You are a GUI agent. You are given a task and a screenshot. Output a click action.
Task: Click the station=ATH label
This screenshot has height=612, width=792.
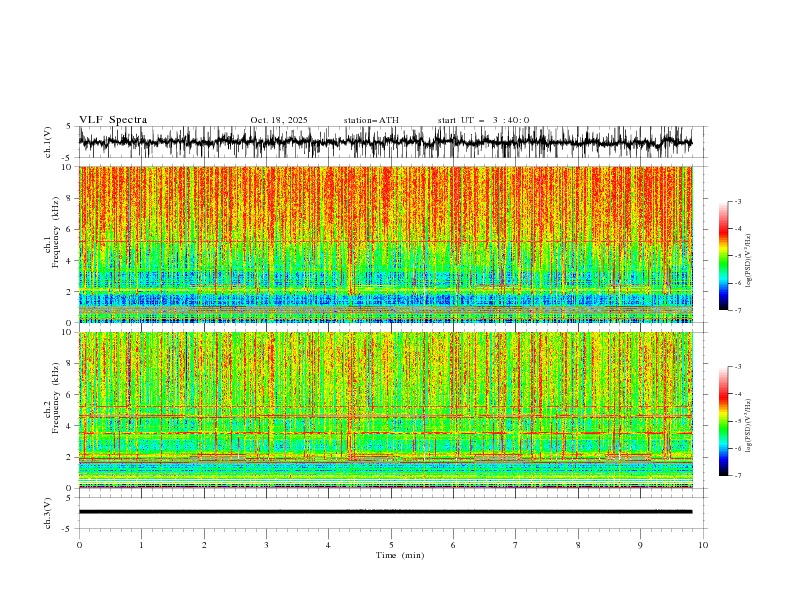click(x=371, y=120)
